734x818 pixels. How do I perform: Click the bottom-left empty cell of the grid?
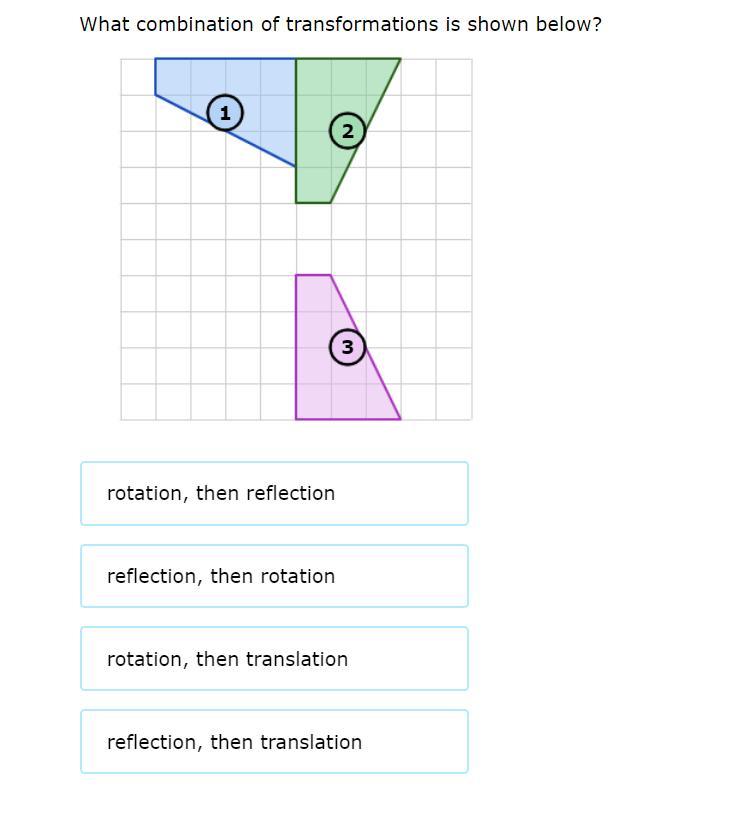[138, 401]
